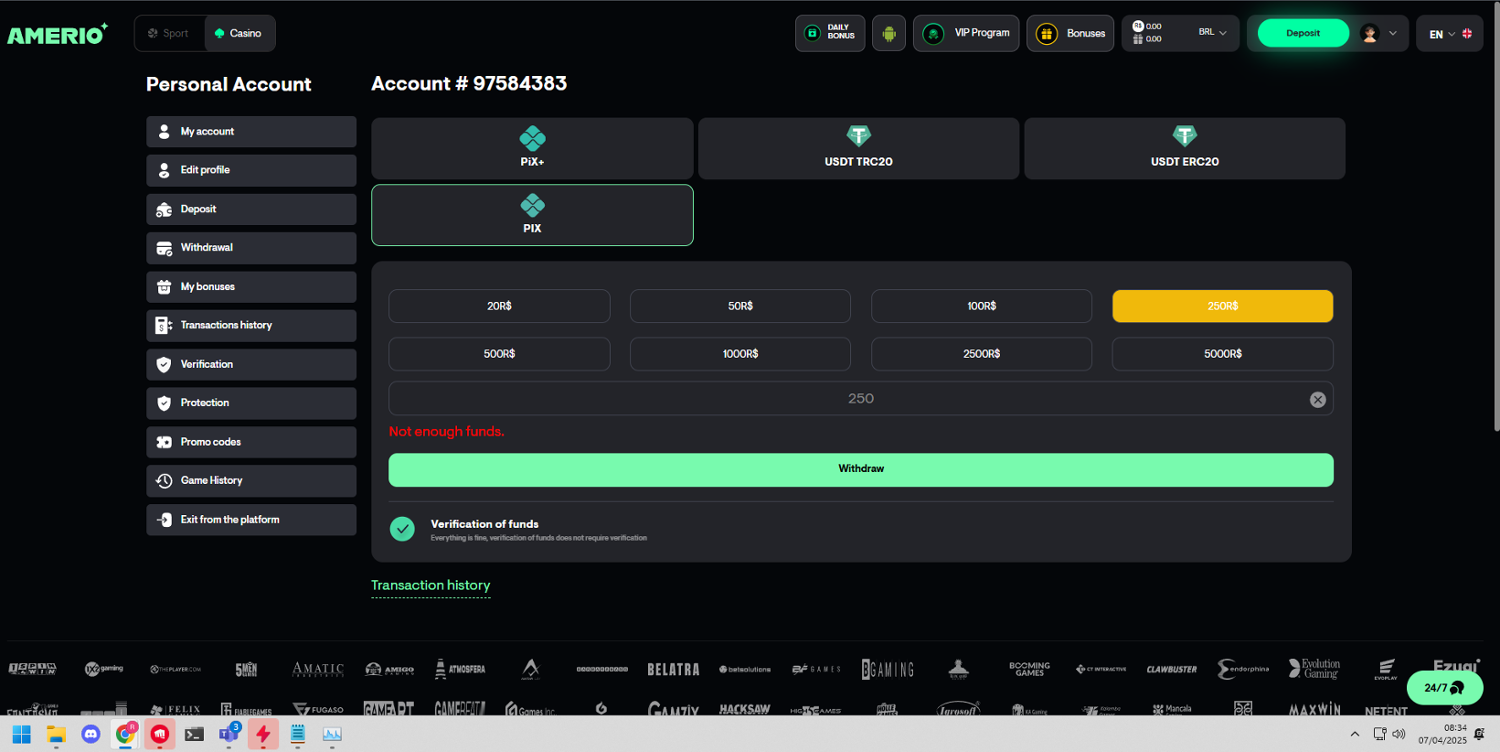This screenshot has width=1500, height=752.
Task: Select the USDT ERC20 payment method
Action: [x=1184, y=148]
